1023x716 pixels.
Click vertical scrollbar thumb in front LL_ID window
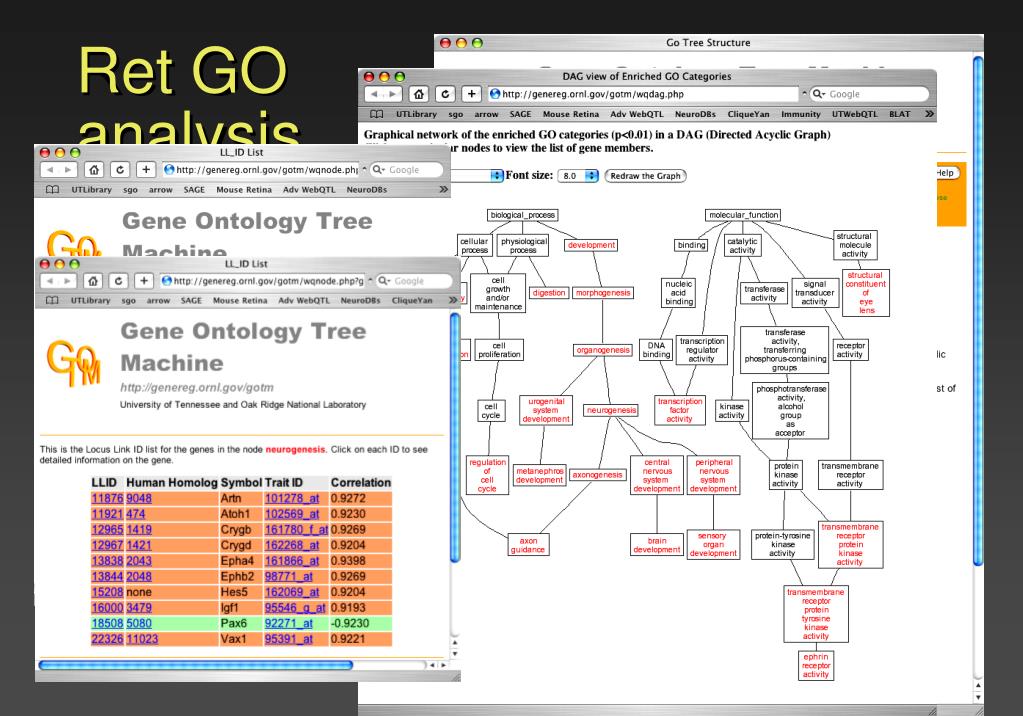455,437
